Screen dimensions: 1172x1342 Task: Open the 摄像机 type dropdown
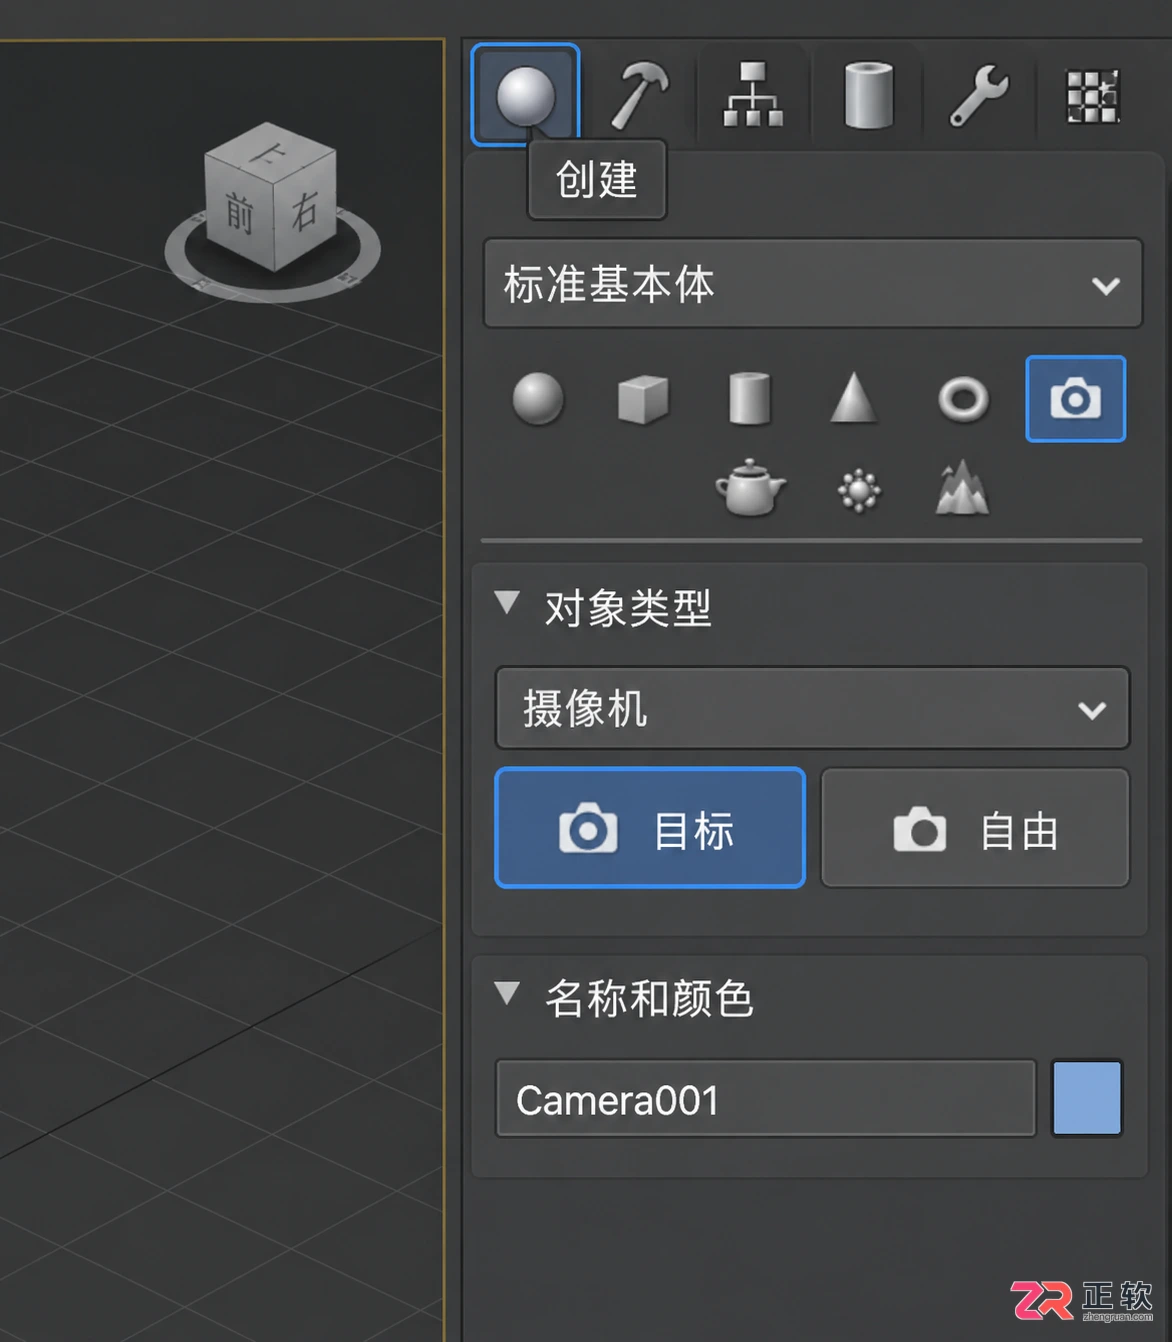[x=812, y=708]
